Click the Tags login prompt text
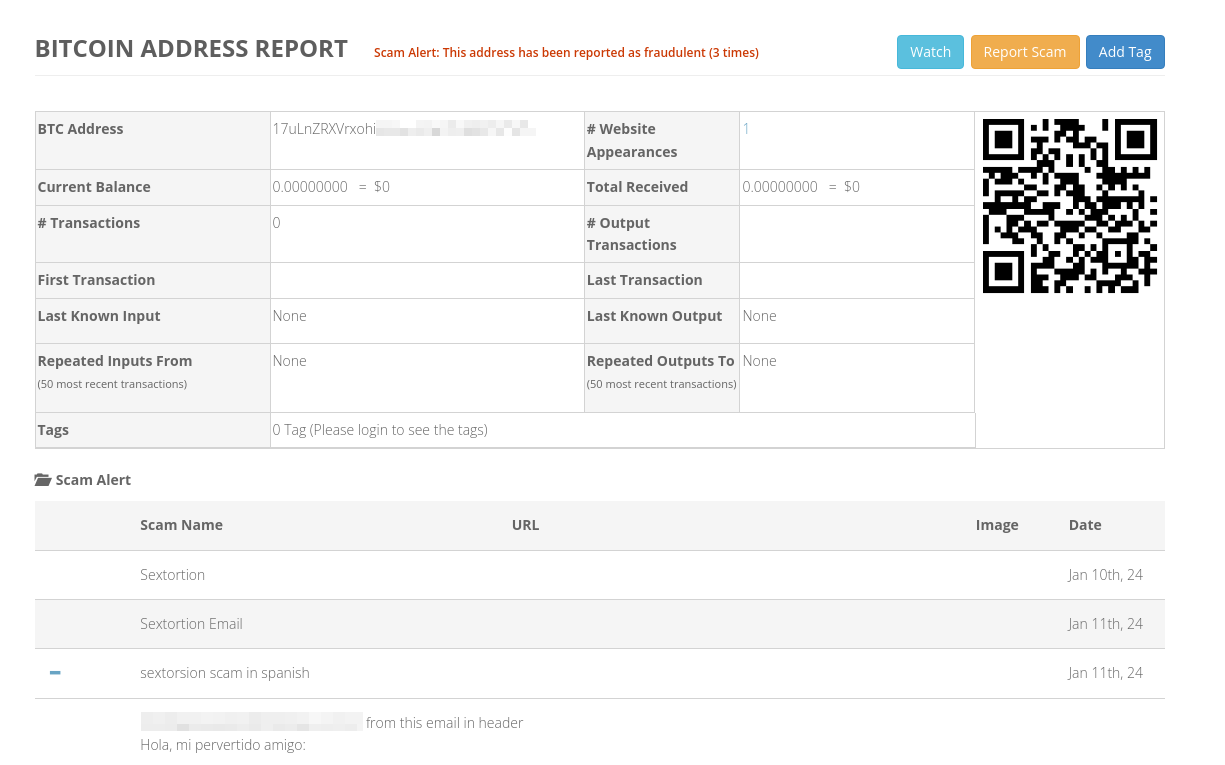This screenshot has width=1225, height=765. (x=380, y=430)
